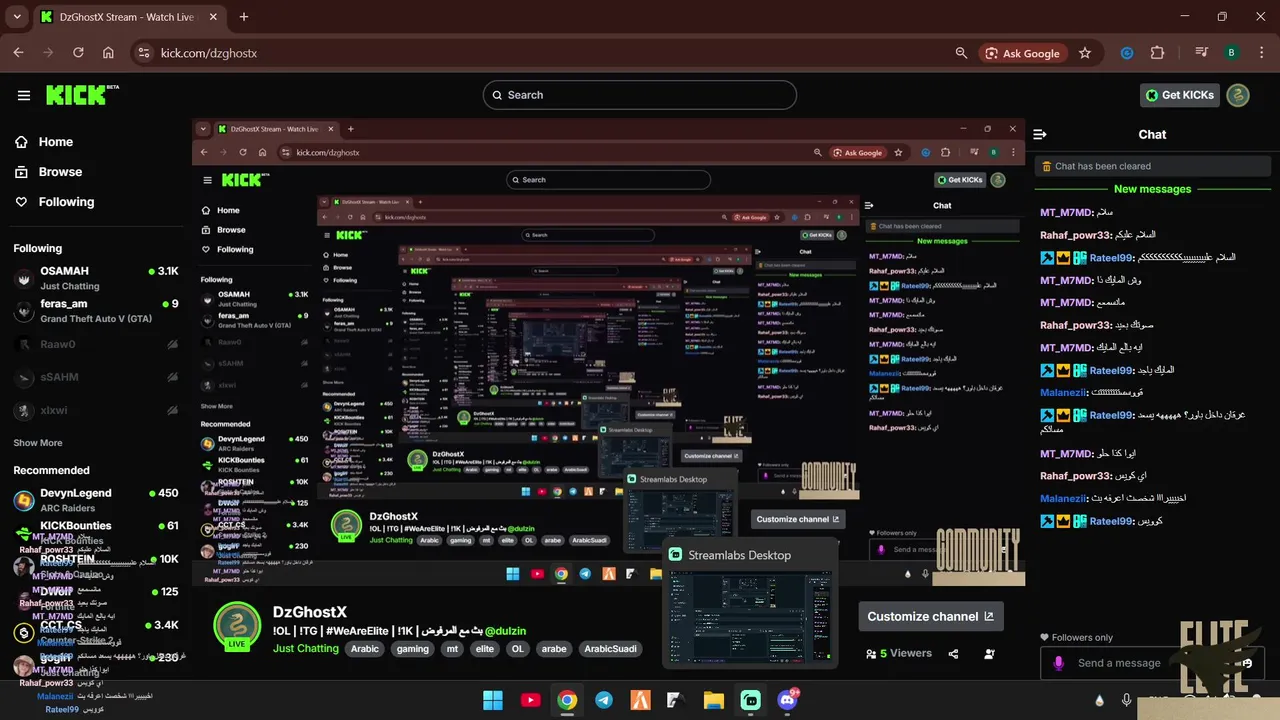1280x720 pixels.
Task: Click the live stream video player
Action: pos(608,352)
